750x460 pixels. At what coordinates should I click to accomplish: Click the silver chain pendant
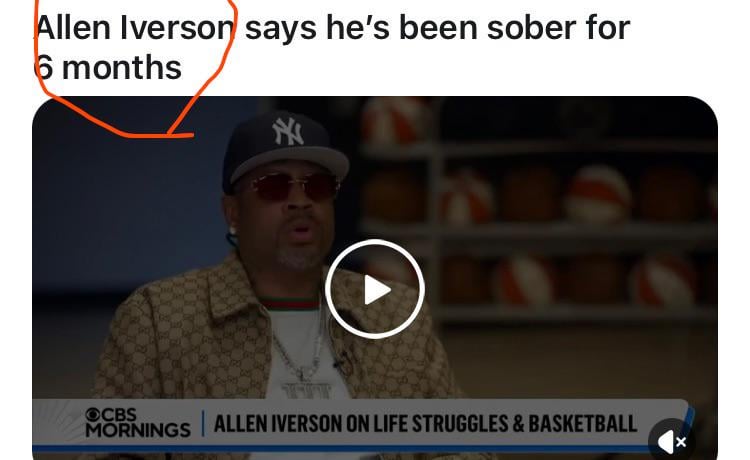point(306,389)
